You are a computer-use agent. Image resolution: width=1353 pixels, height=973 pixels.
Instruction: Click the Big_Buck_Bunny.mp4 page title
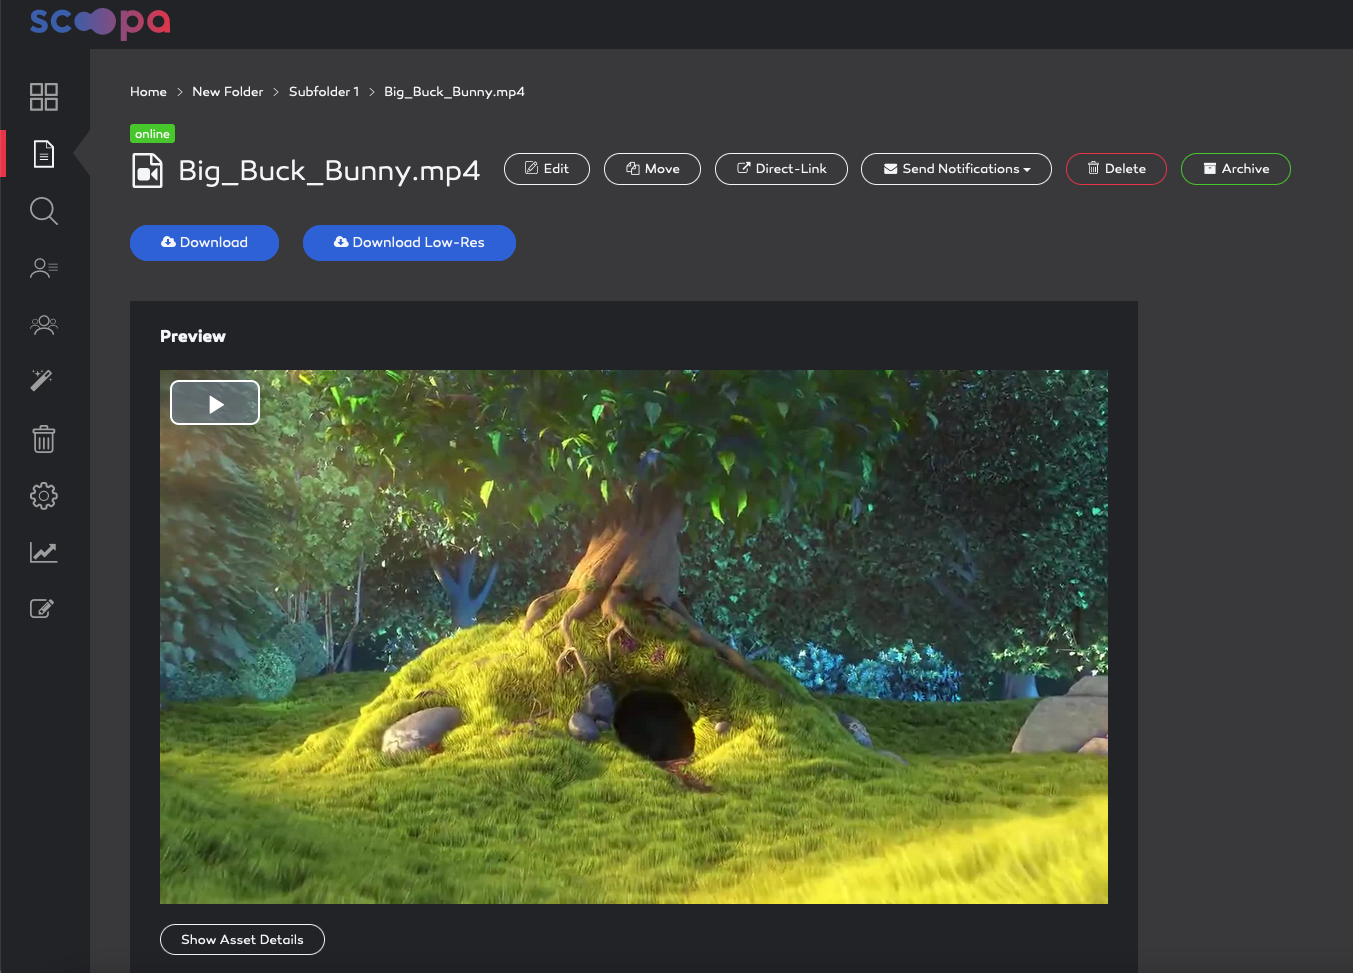329,171
